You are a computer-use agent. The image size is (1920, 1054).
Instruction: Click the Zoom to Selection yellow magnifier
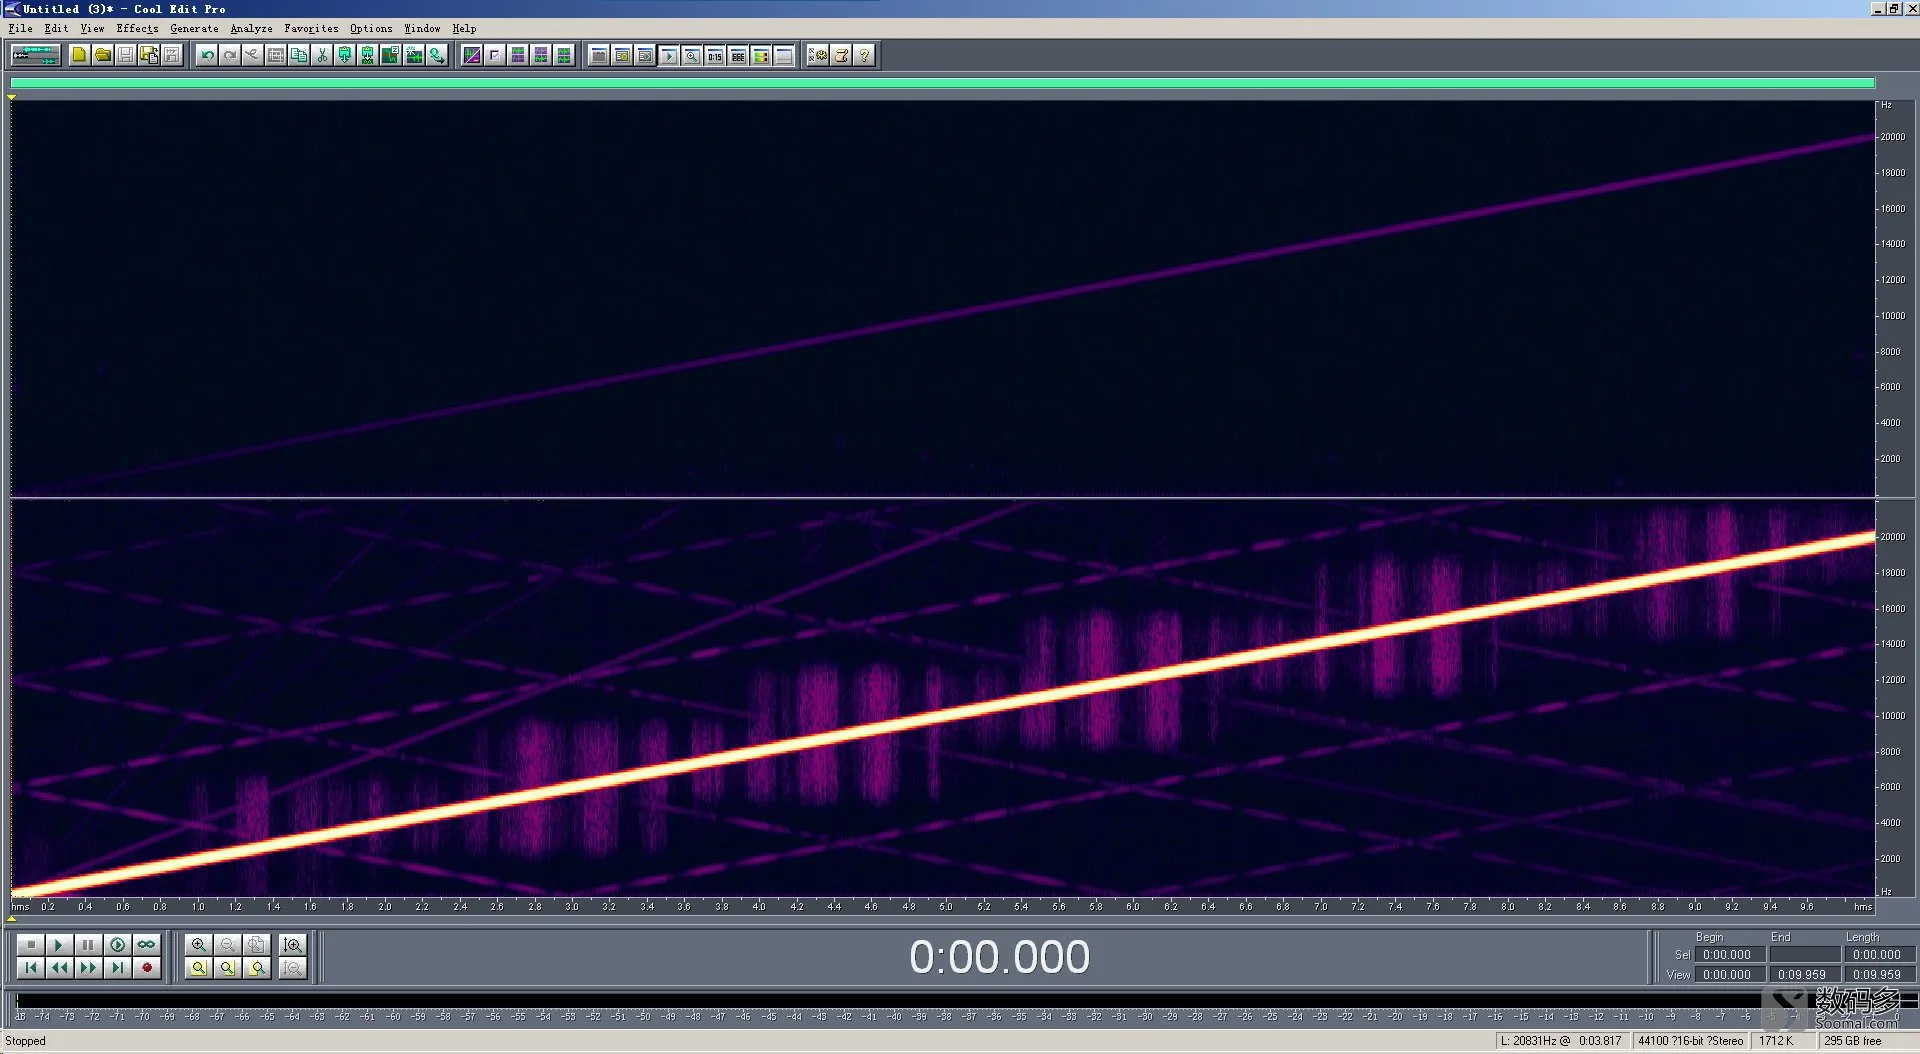coord(199,967)
